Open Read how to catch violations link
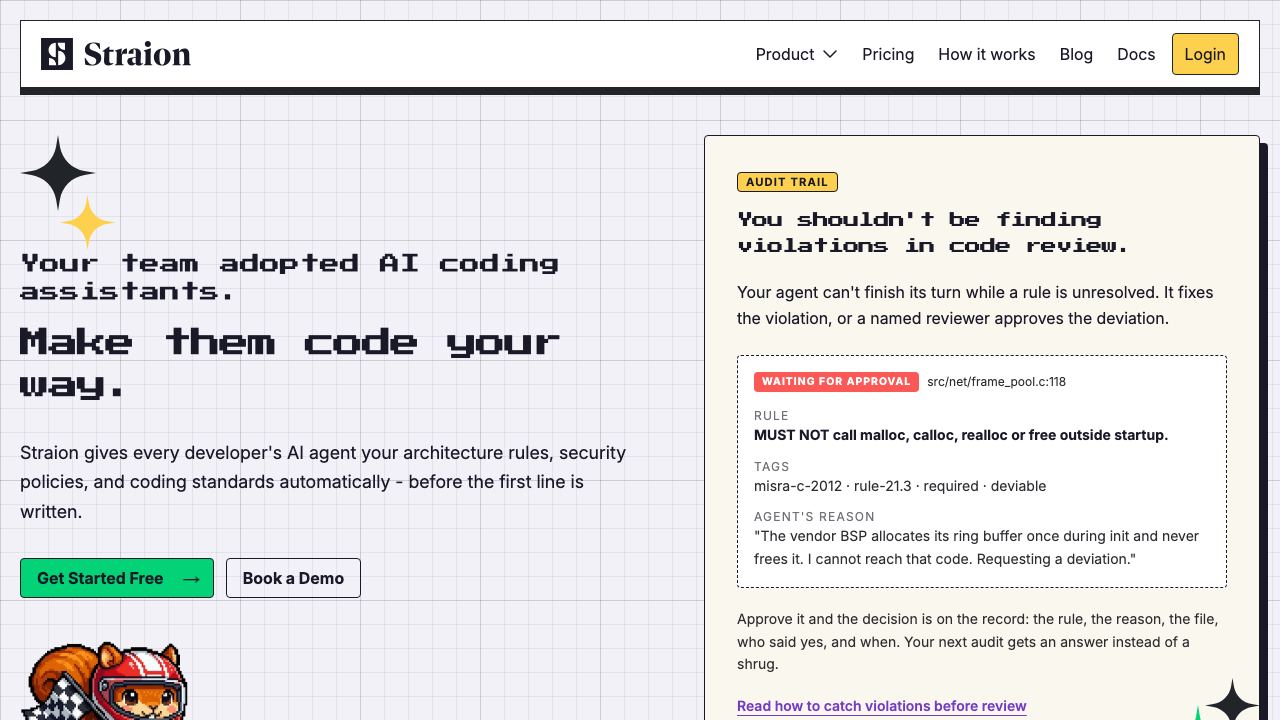1280x720 pixels. click(882, 706)
